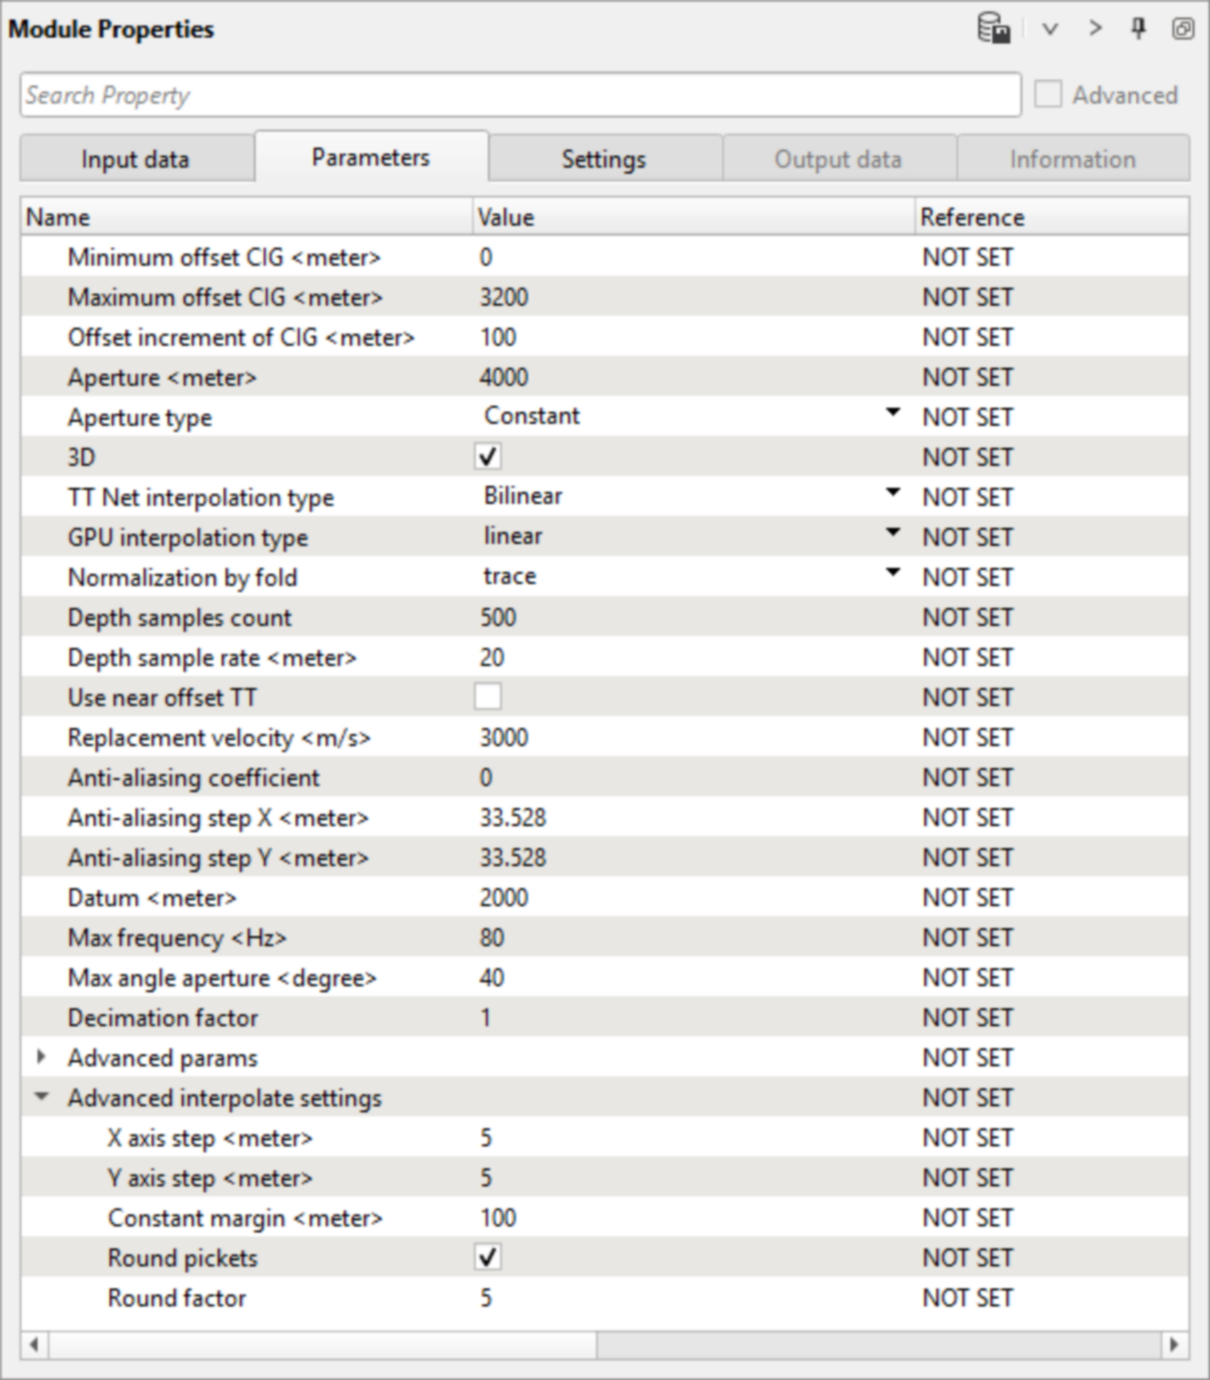Collapse Advanced interpolate settings group
Image resolution: width=1210 pixels, height=1380 pixels.
41,1096
